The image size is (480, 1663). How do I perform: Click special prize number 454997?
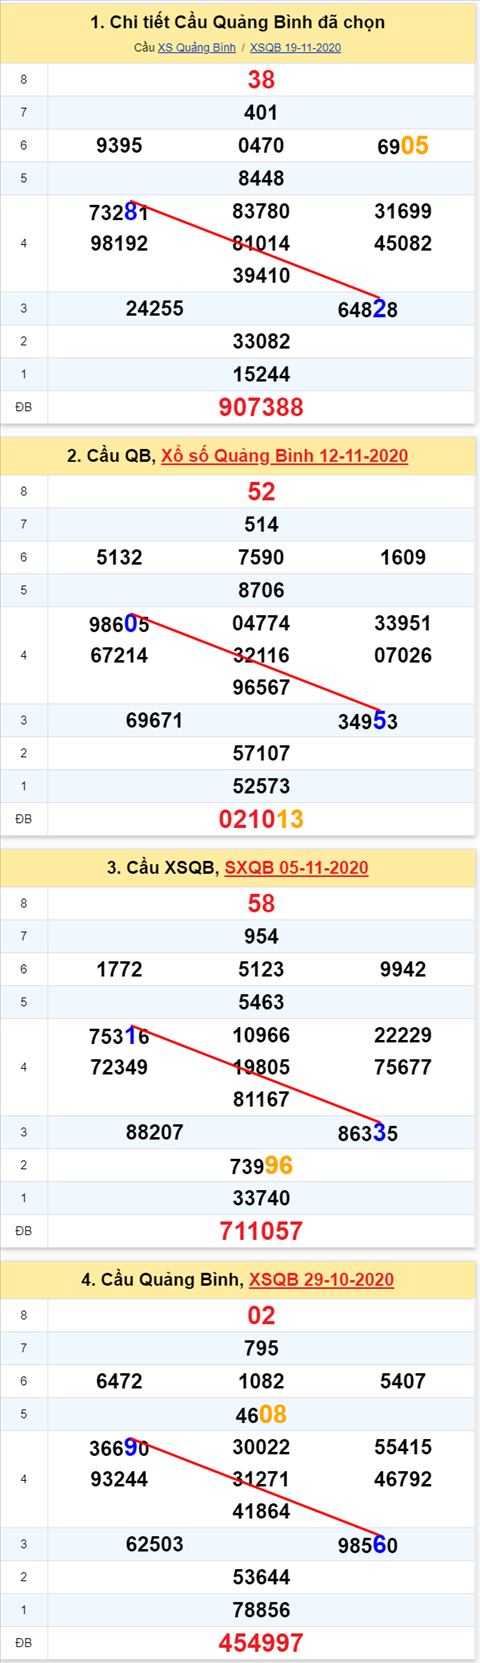tap(261, 1643)
